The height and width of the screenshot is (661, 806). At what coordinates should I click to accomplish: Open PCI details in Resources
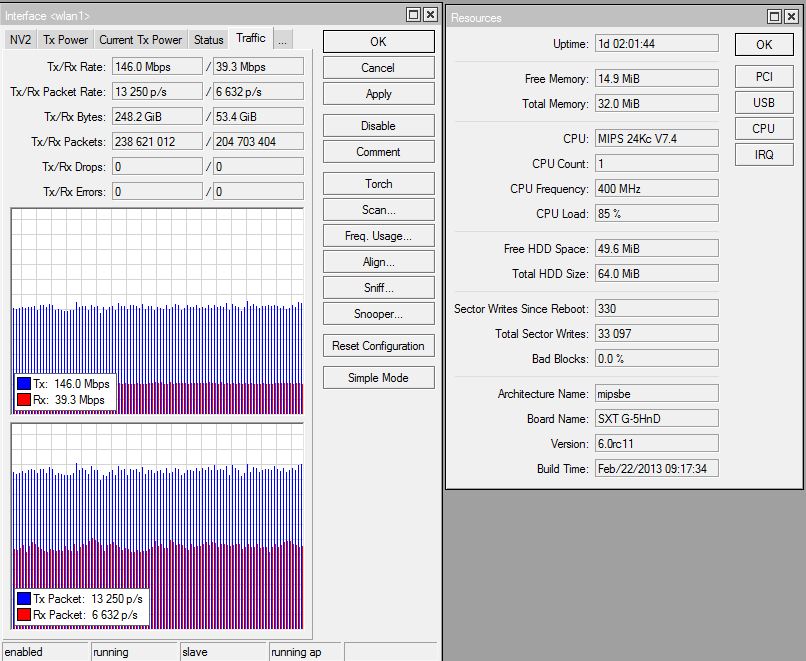click(763, 77)
